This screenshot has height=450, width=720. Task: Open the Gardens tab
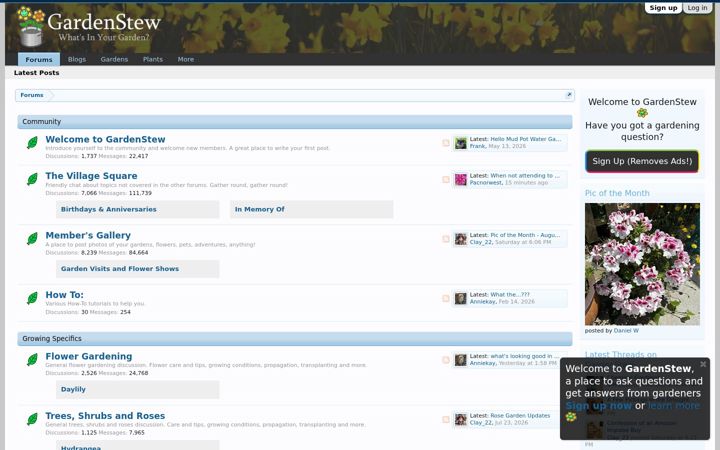[114, 59]
